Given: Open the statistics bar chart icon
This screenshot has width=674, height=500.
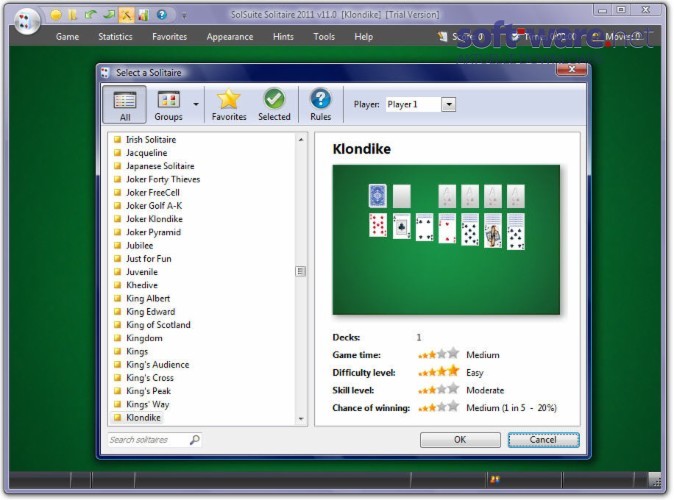Looking at the screenshot, I should (x=143, y=15).
